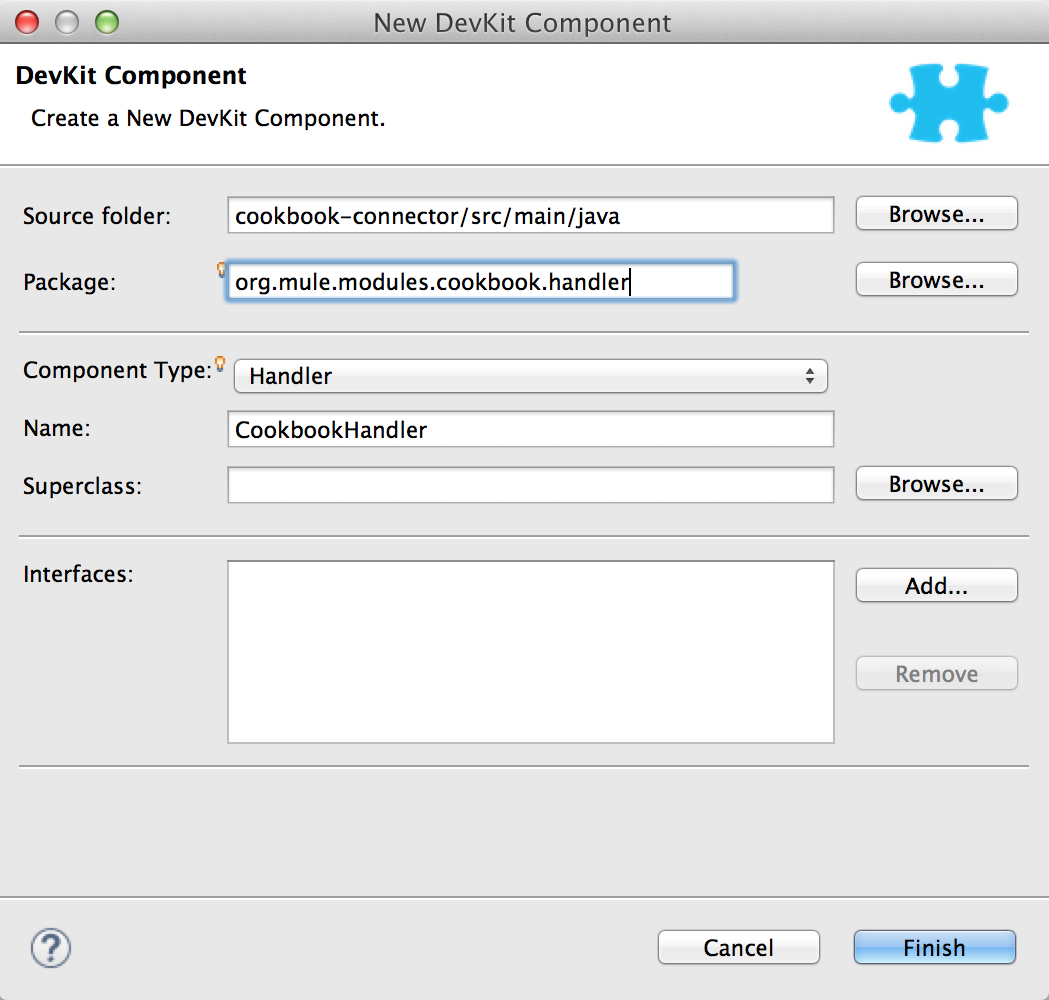Screen dimensions: 1049x1000
Task: Cancel the New DevKit Component dialog
Action: coord(738,947)
